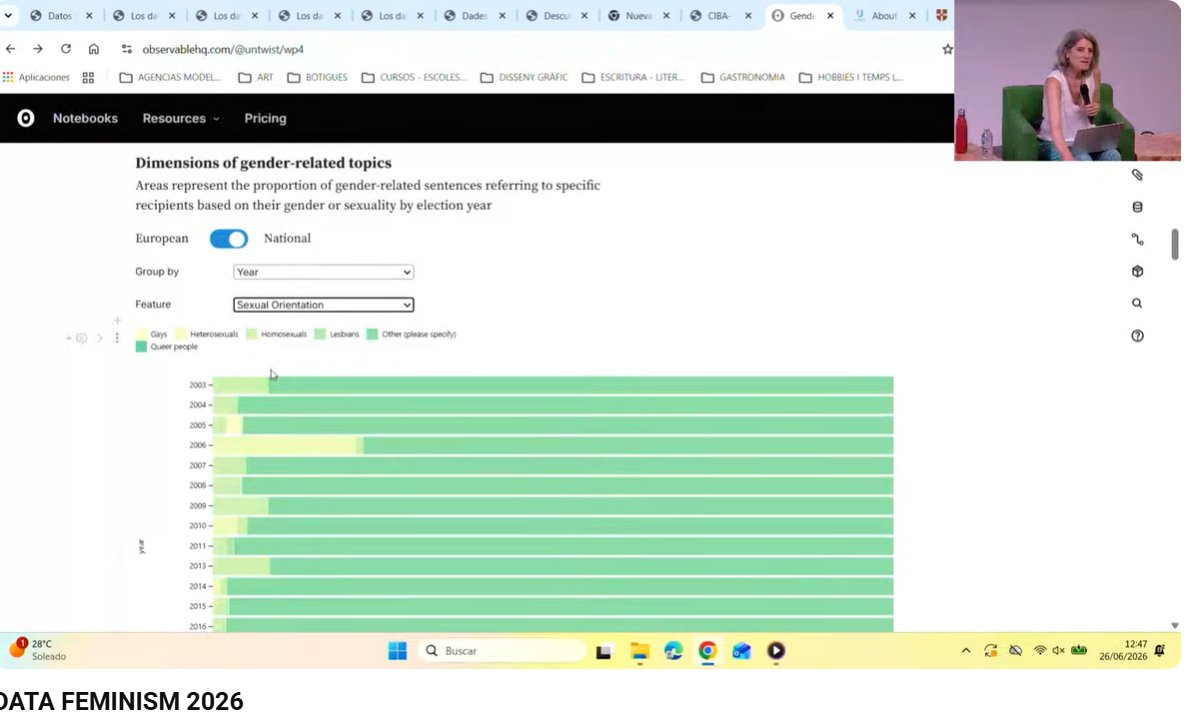Open the tab search chevron at tab strip start

[8, 15]
